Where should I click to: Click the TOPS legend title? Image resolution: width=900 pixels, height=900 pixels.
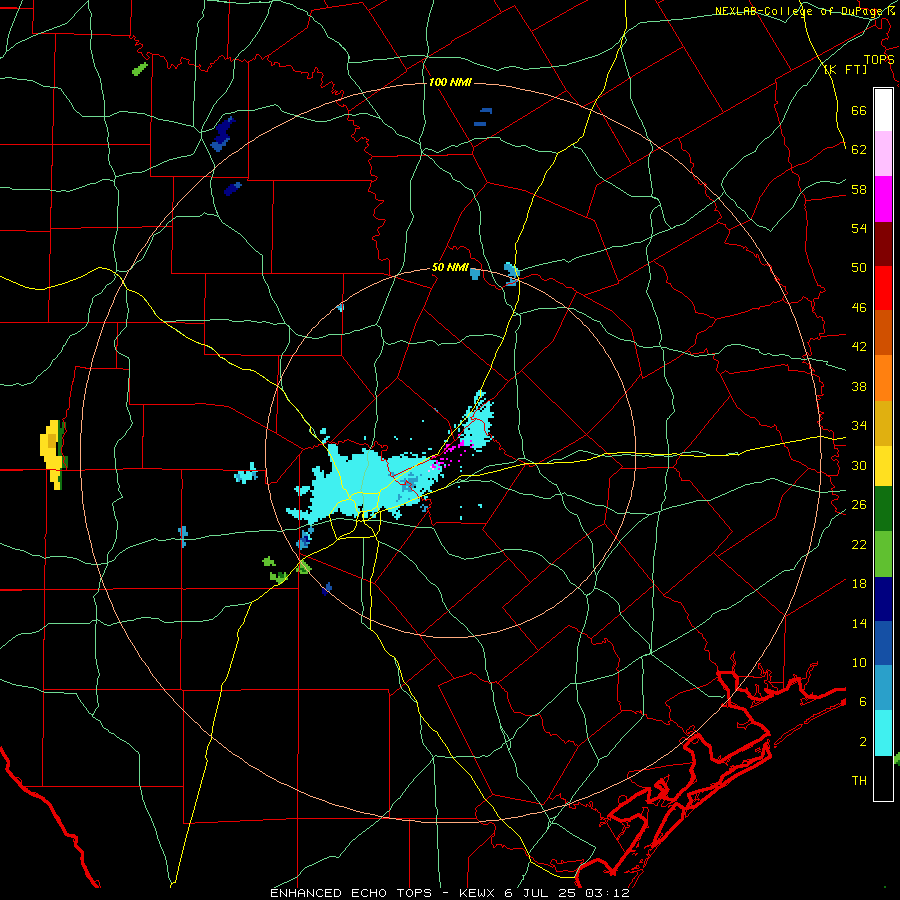[x=879, y=60]
